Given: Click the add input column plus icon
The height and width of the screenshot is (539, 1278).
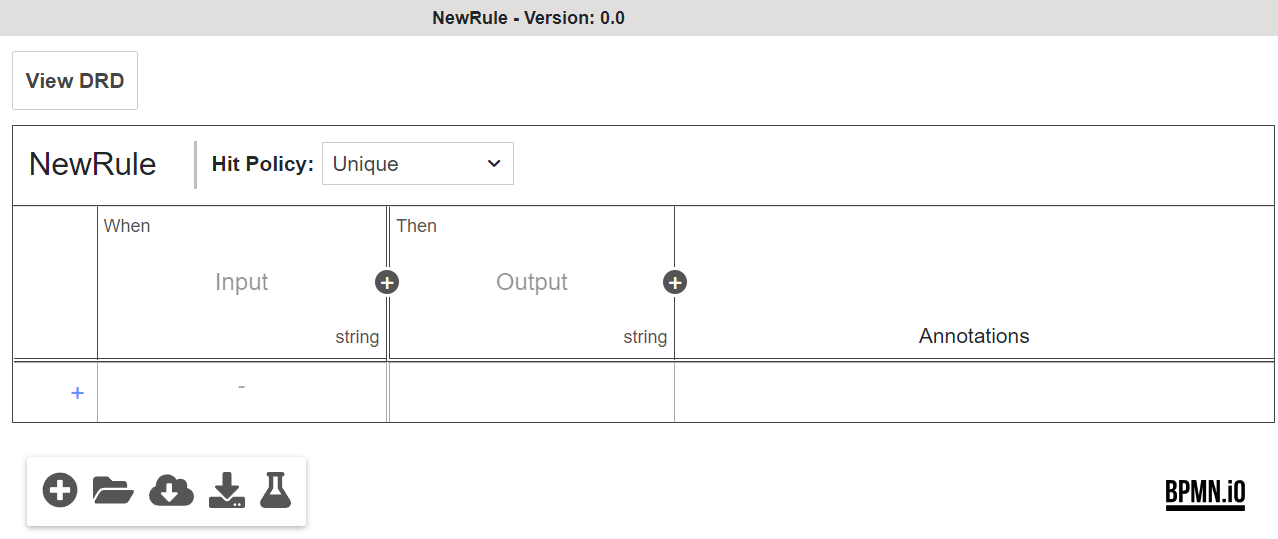Looking at the screenshot, I should pyautogui.click(x=387, y=282).
